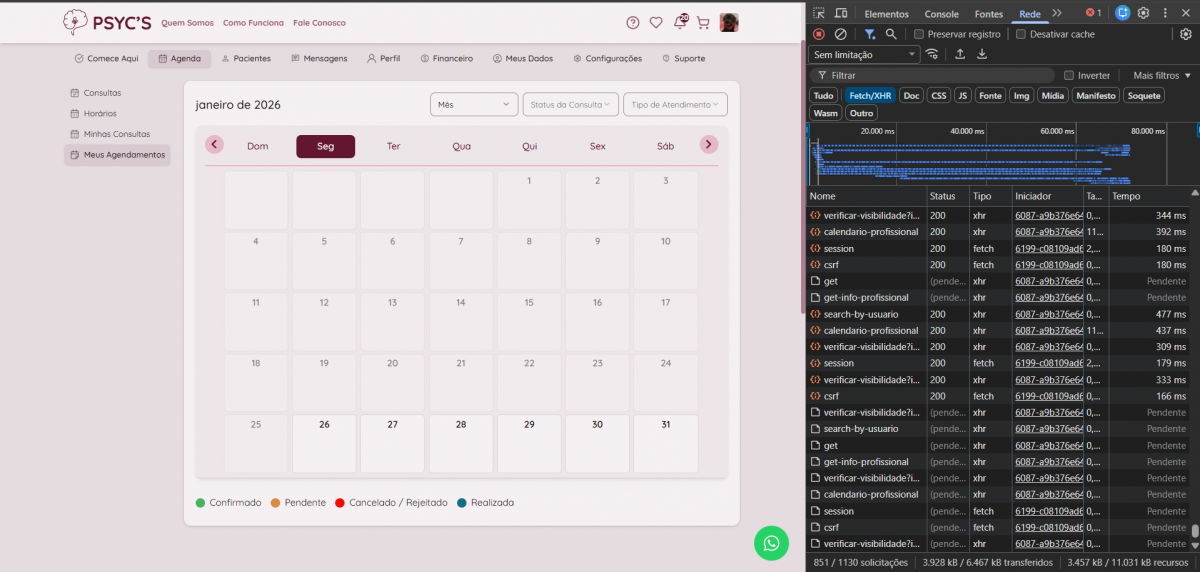Toggle device toolbar emulation icon

[x=841, y=13]
